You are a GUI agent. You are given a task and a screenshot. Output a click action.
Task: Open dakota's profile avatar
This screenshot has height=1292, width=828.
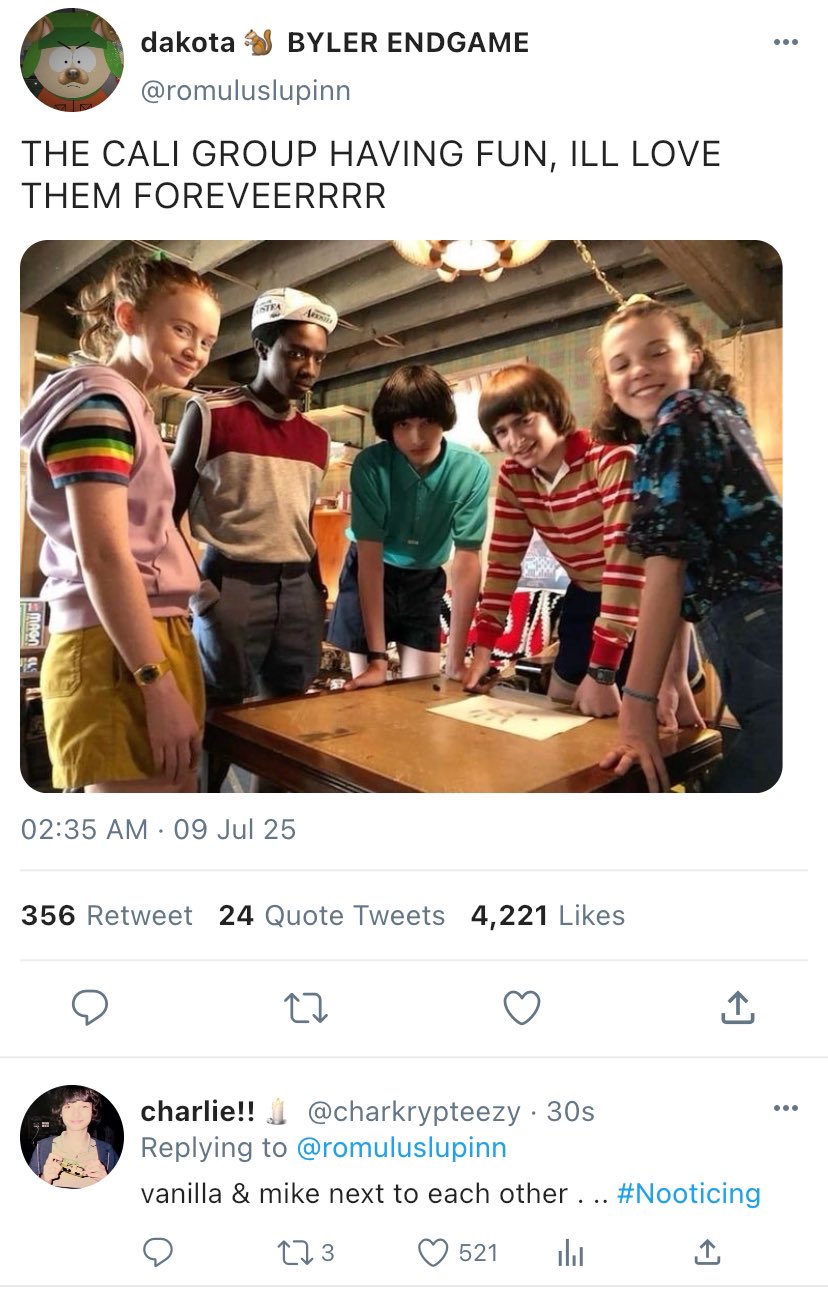(71, 60)
